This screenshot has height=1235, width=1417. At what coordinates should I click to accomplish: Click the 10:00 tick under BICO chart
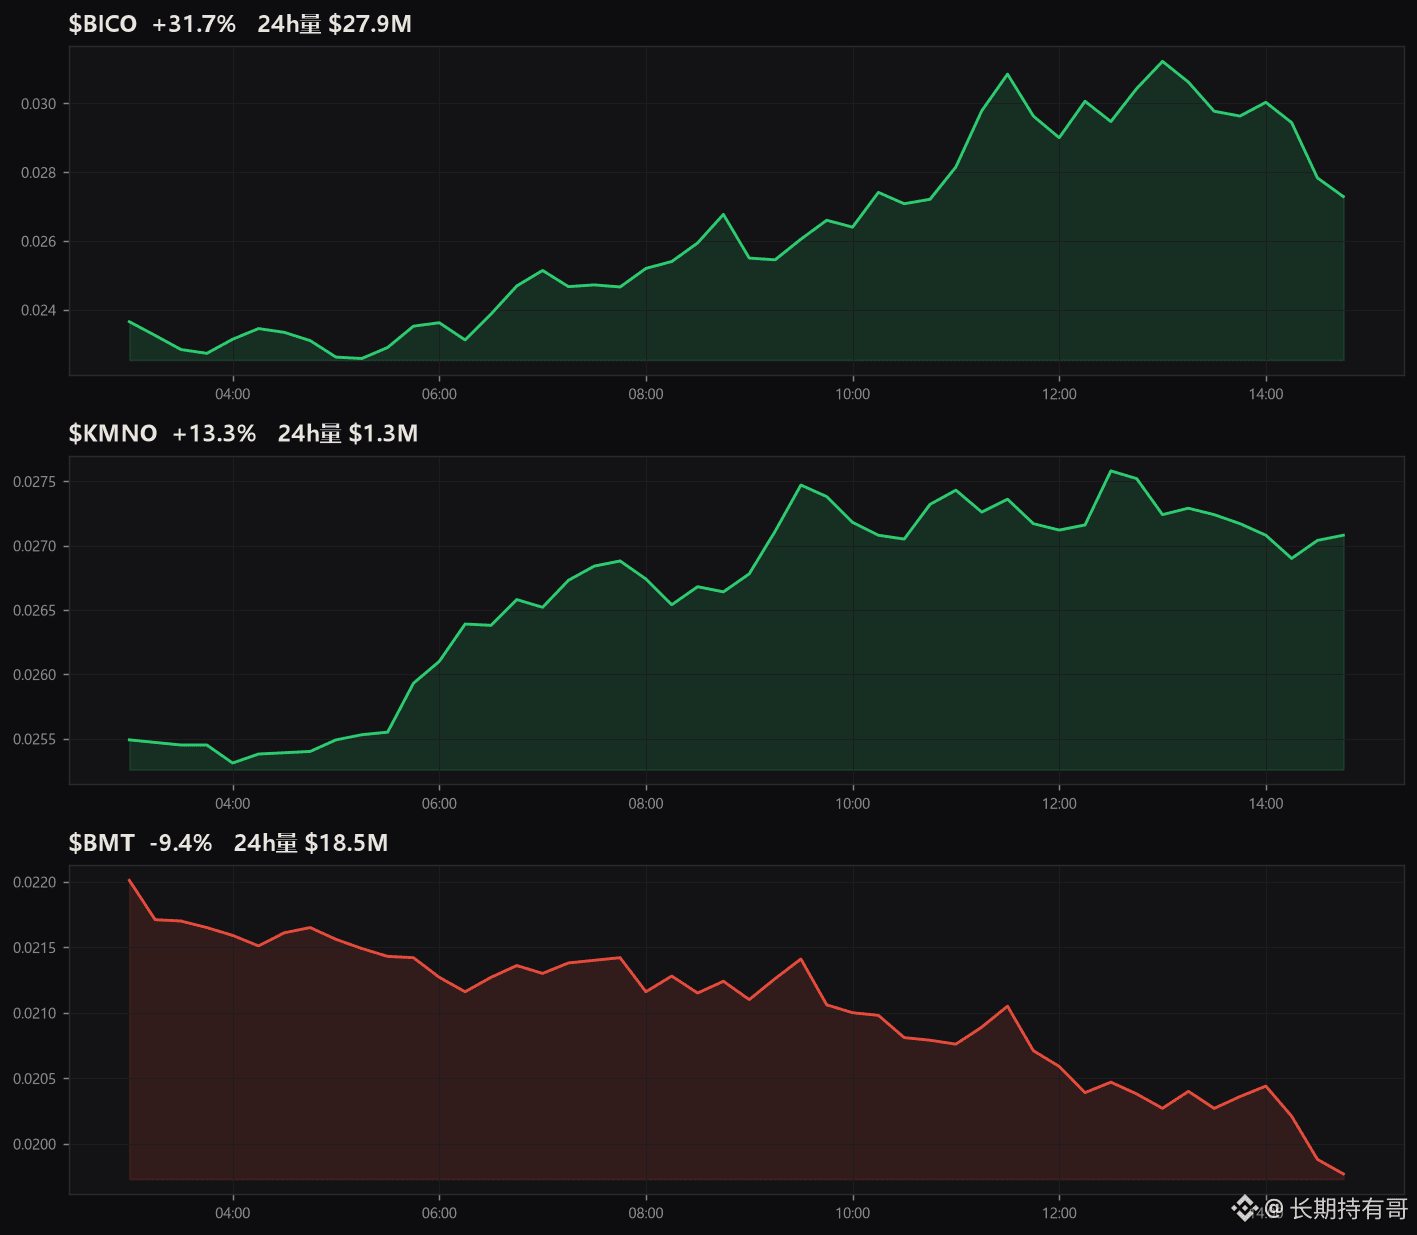point(853,394)
